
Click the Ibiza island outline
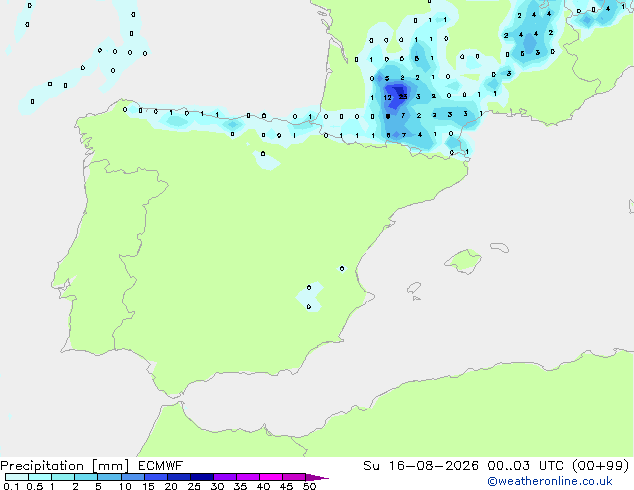tap(414, 289)
